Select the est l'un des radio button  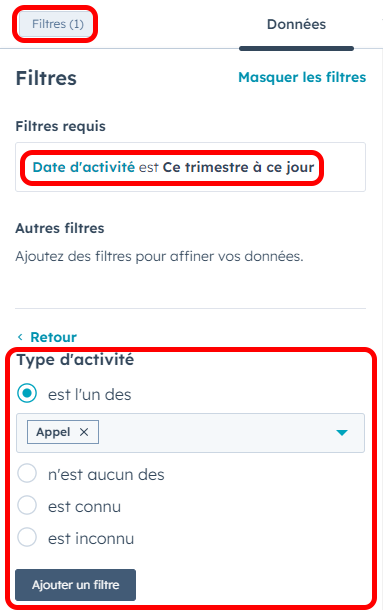pos(27,393)
